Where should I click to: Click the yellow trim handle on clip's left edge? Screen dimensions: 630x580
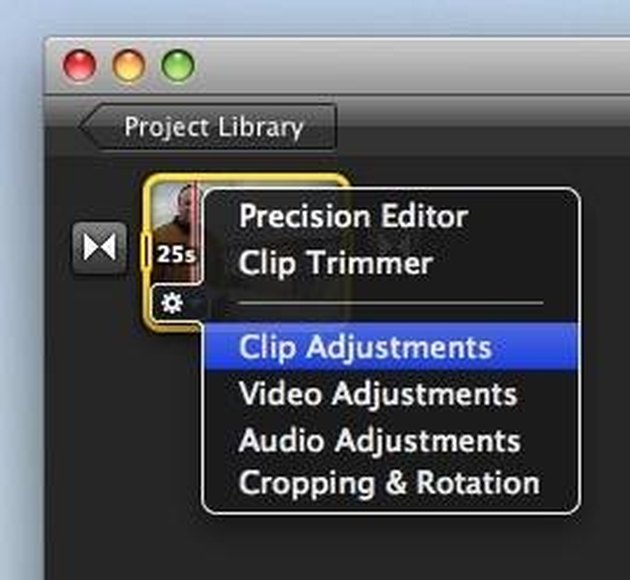tap(147, 252)
